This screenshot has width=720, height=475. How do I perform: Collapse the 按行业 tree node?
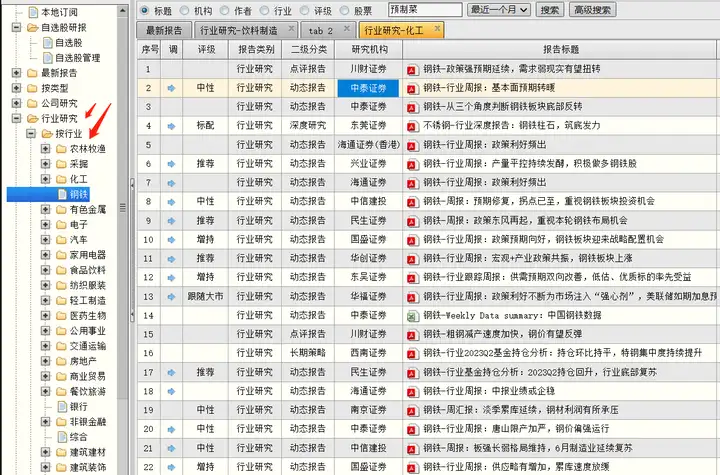pyautogui.click(x=31, y=134)
